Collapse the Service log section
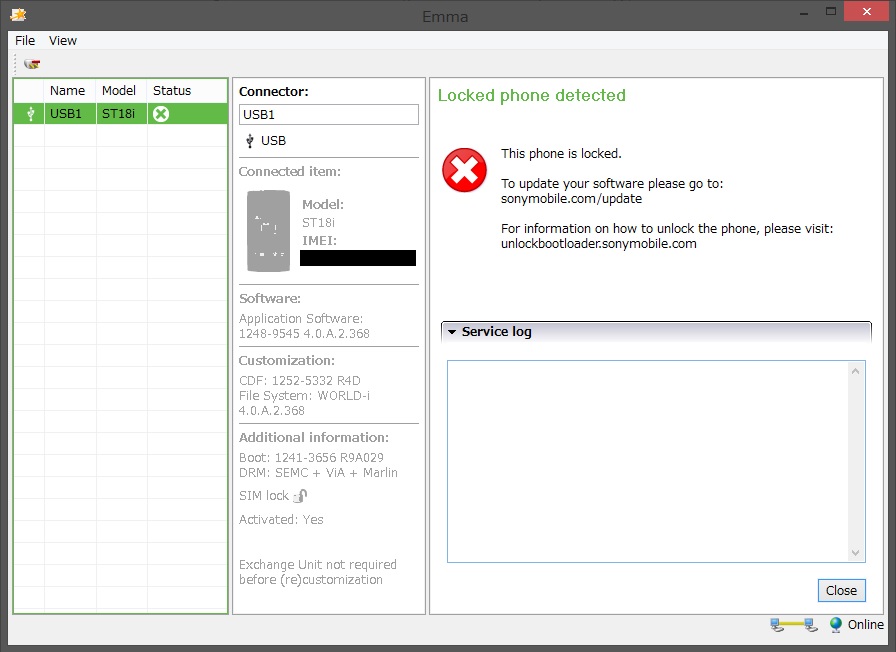Screen dimensions: 896x652 click(452, 331)
